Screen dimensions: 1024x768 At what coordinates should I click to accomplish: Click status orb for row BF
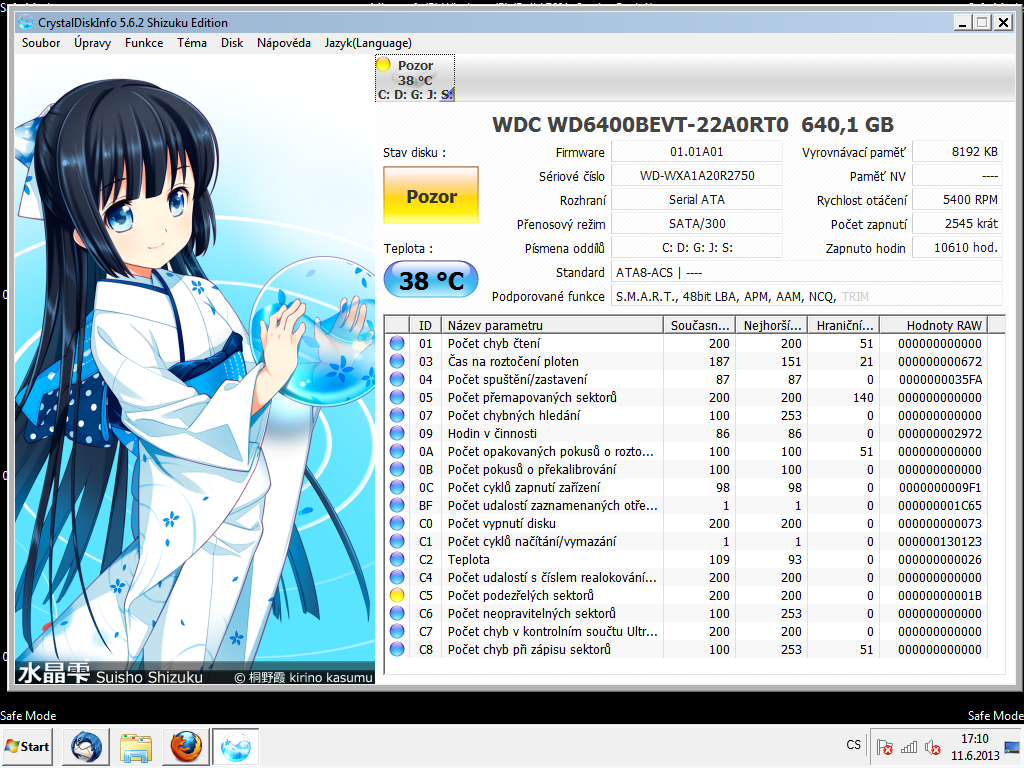(397, 505)
